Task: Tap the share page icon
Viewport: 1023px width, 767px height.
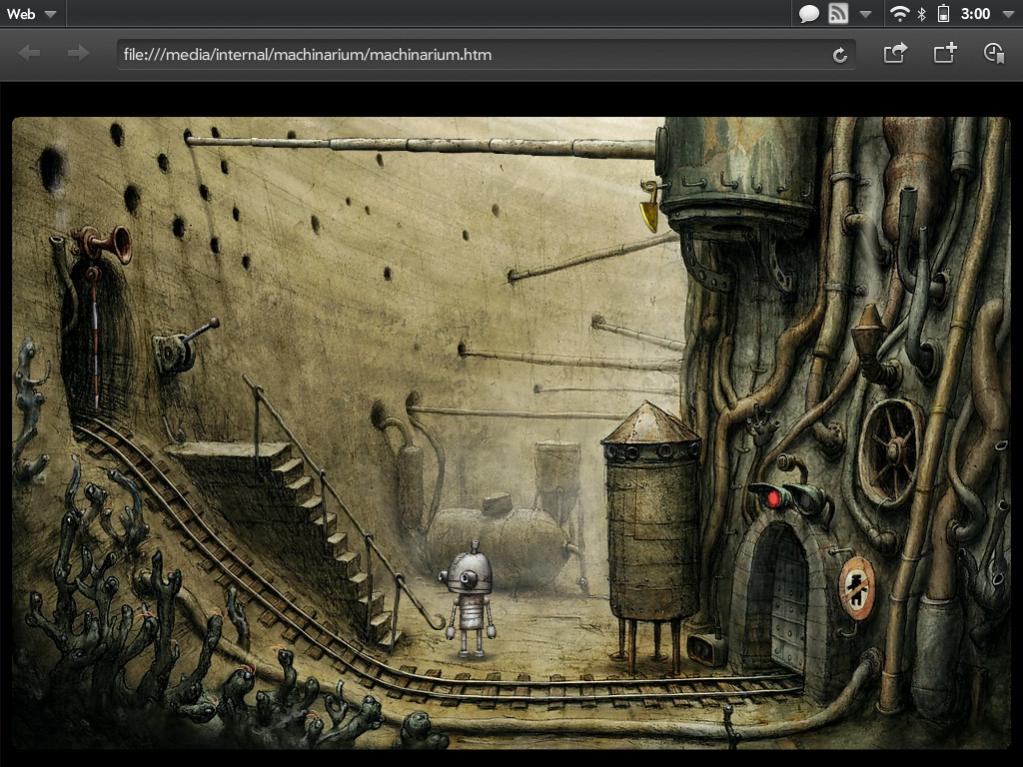Action: [894, 54]
